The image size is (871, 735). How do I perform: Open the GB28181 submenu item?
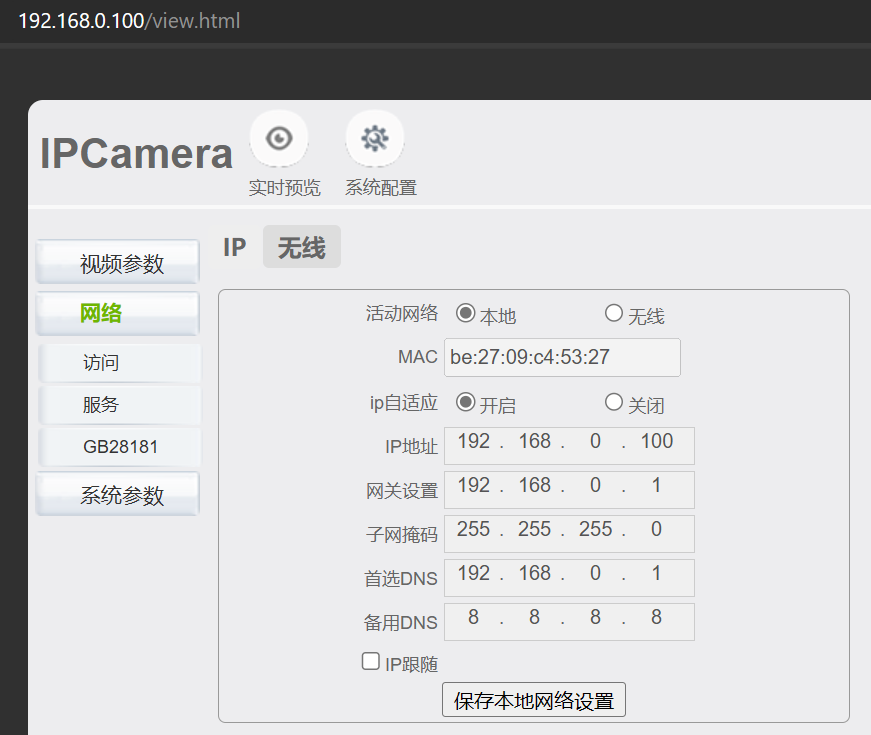(x=118, y=447)
